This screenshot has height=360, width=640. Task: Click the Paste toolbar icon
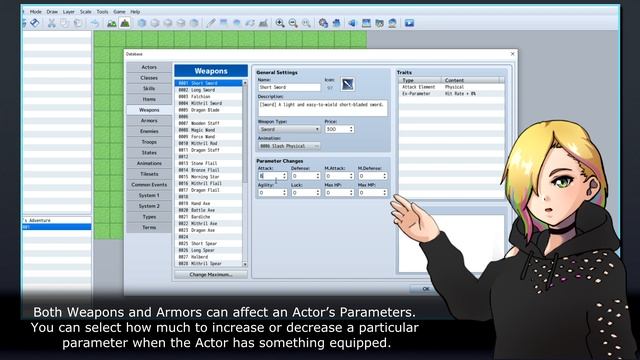(78, 23)
